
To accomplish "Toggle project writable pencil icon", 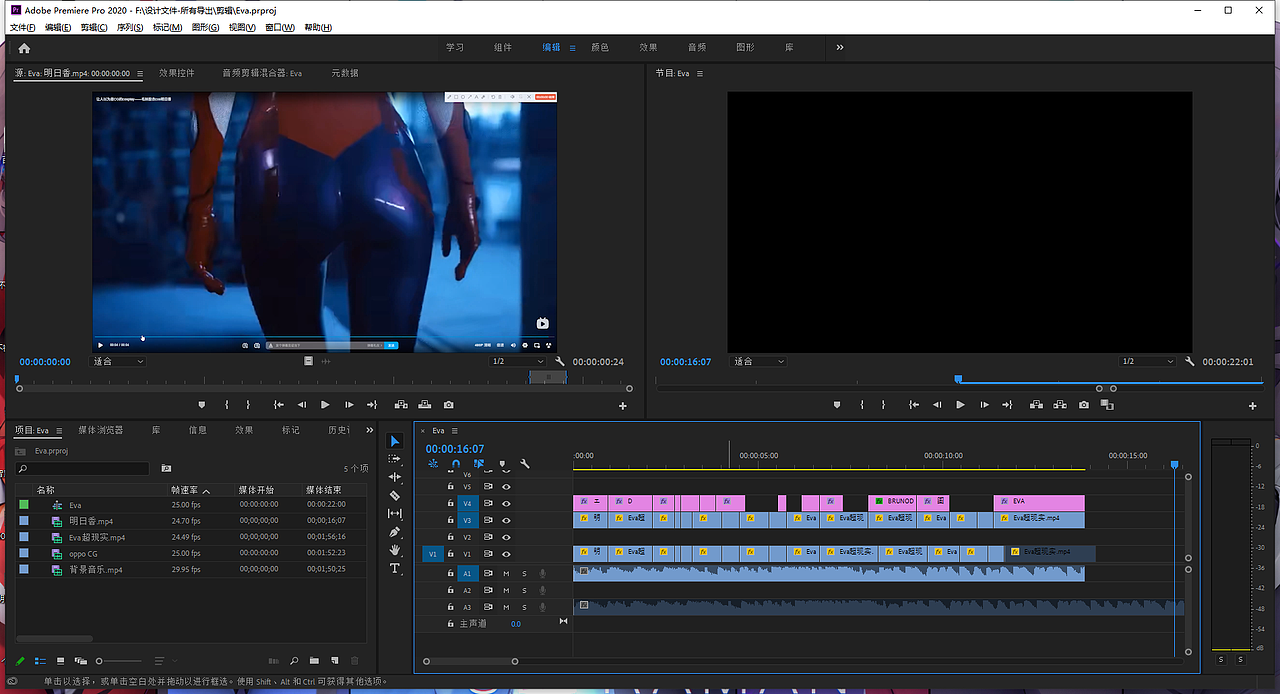I will (20, 661).
